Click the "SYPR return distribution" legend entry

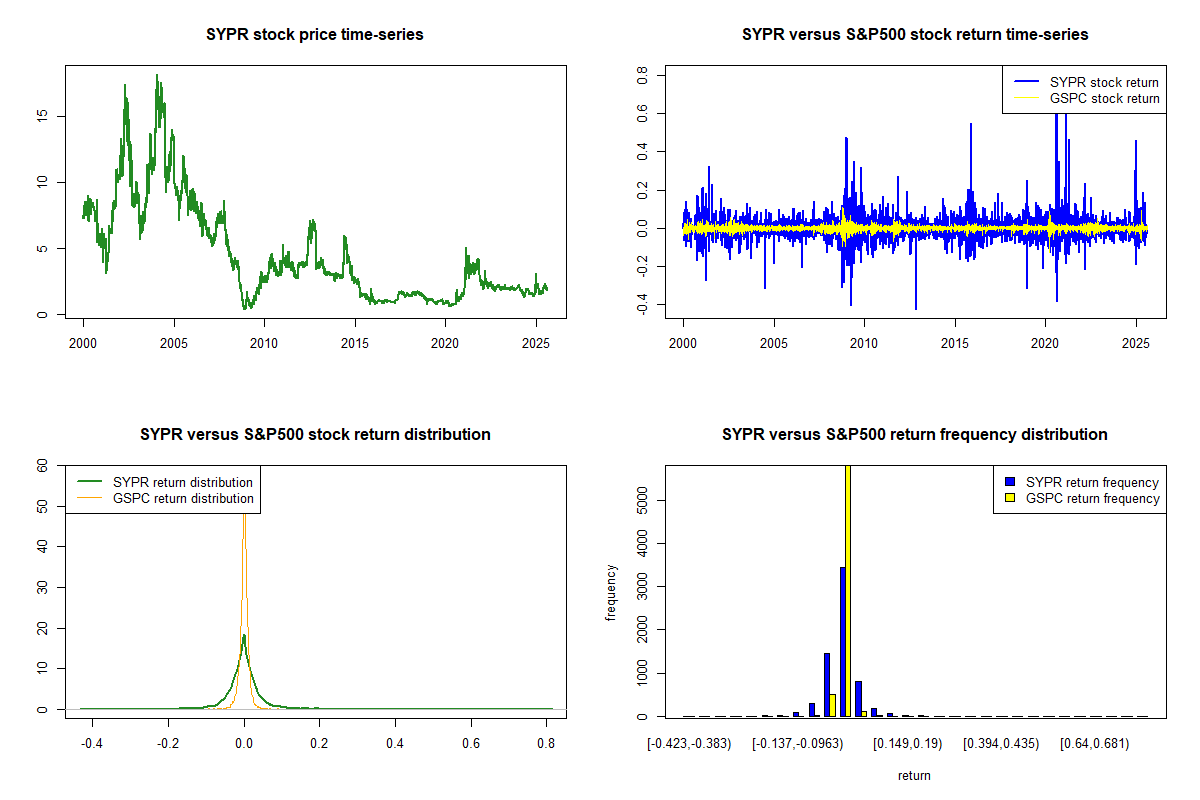tap(183, 482)
